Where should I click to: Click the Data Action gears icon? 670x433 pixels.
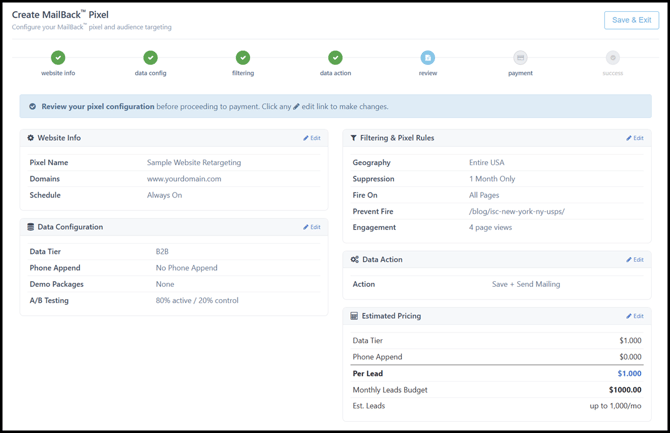355,259
